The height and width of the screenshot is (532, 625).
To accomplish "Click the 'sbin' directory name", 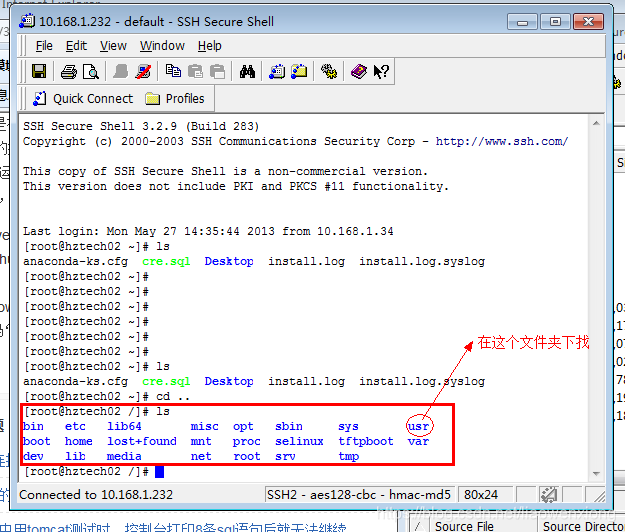I will (289, 426).
